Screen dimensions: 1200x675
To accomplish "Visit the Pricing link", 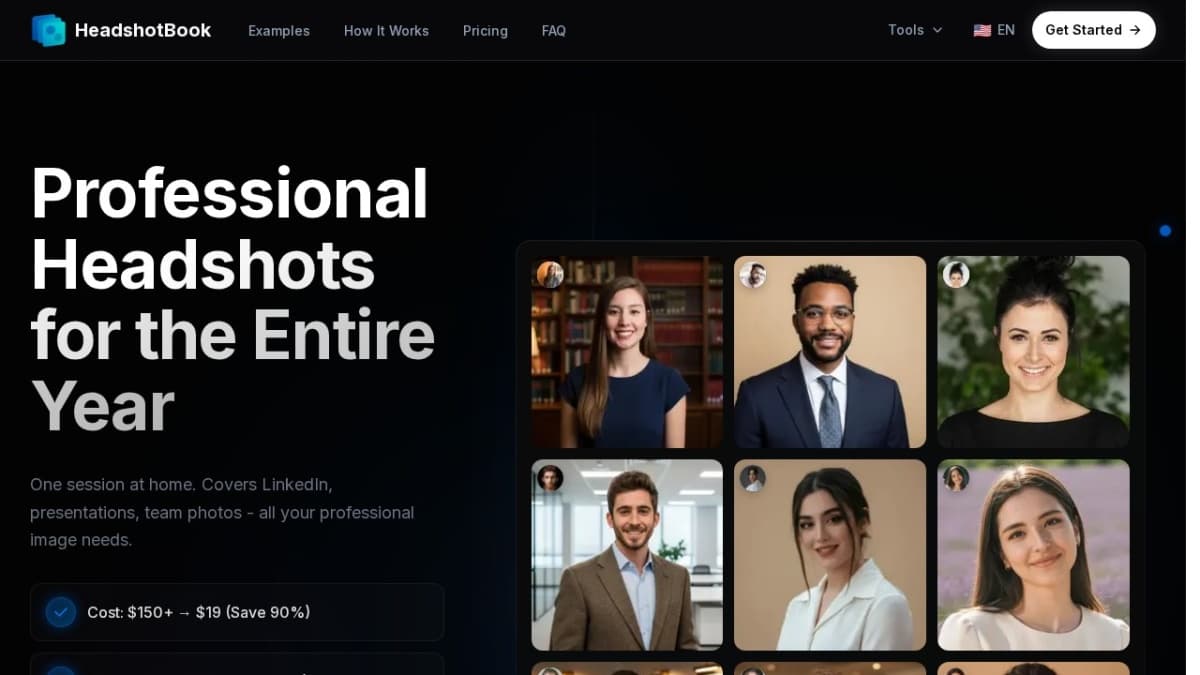I will click(485, 31).
